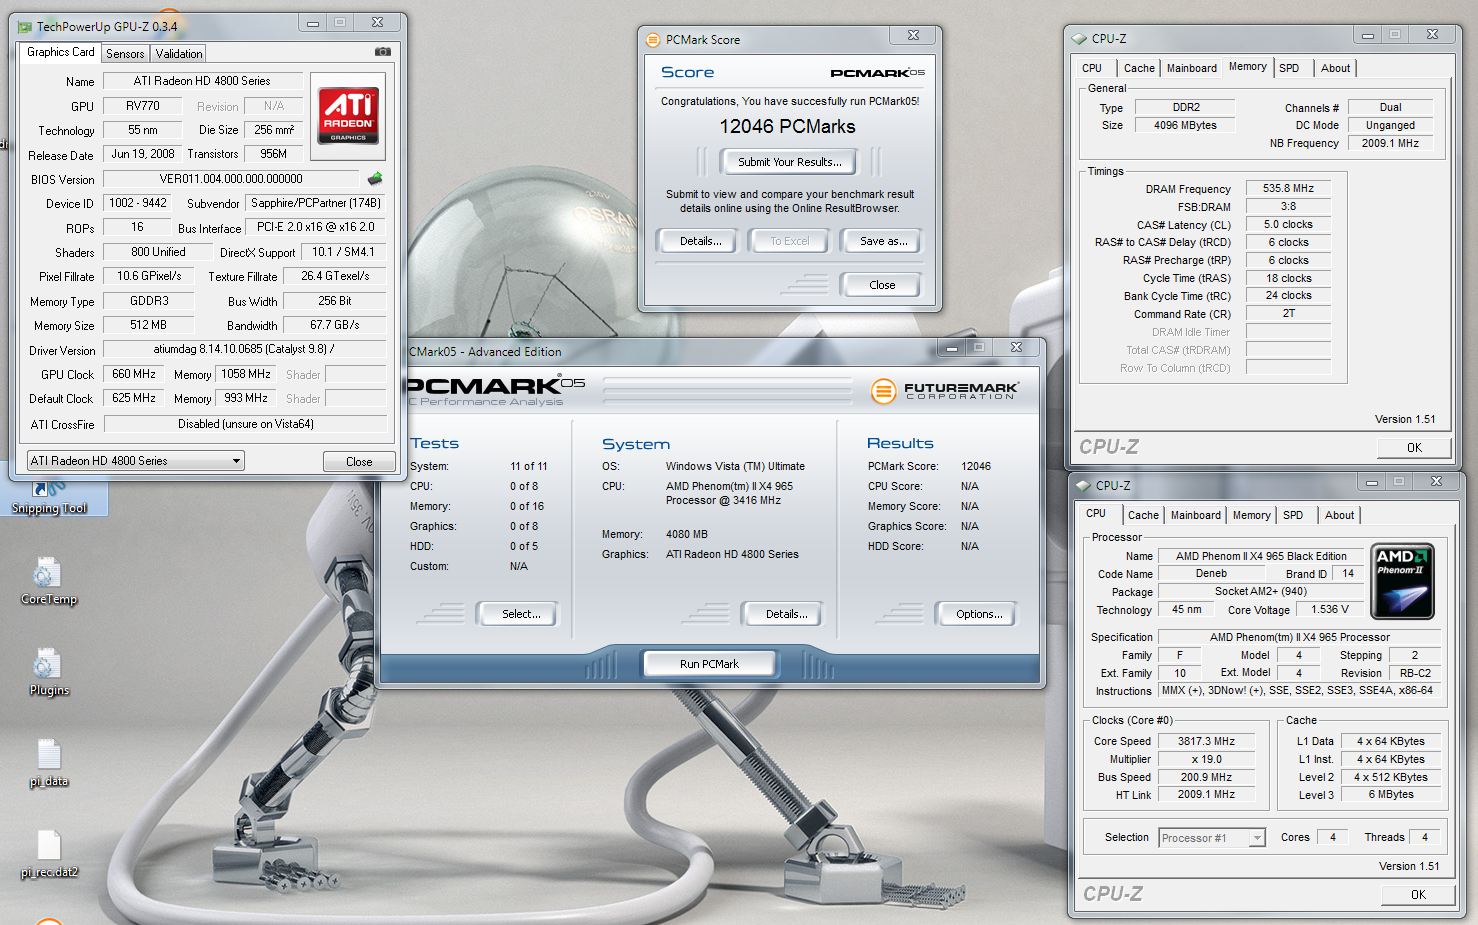Click the Core Voltage 1.536 V value
This screenshot has width=1478, height=925.
(1330, 609)
